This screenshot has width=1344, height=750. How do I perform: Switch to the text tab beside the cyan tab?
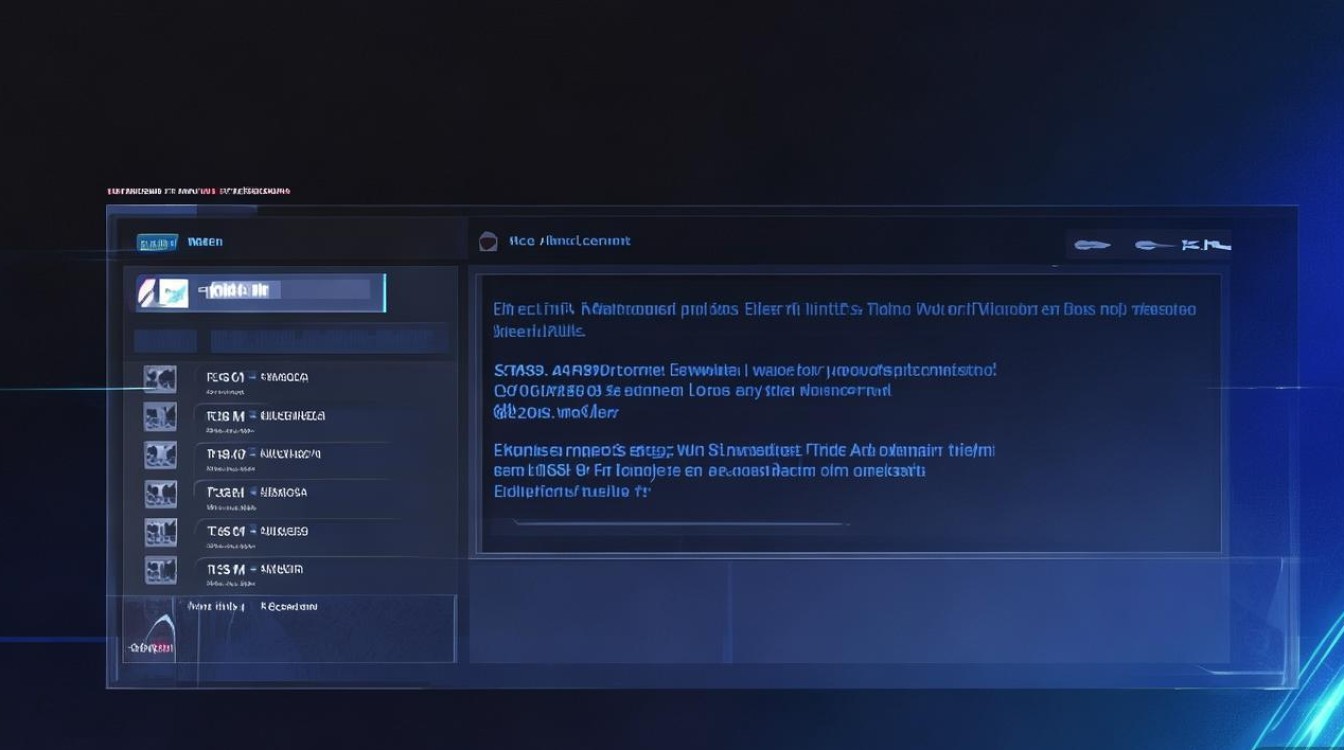(206, 242)
